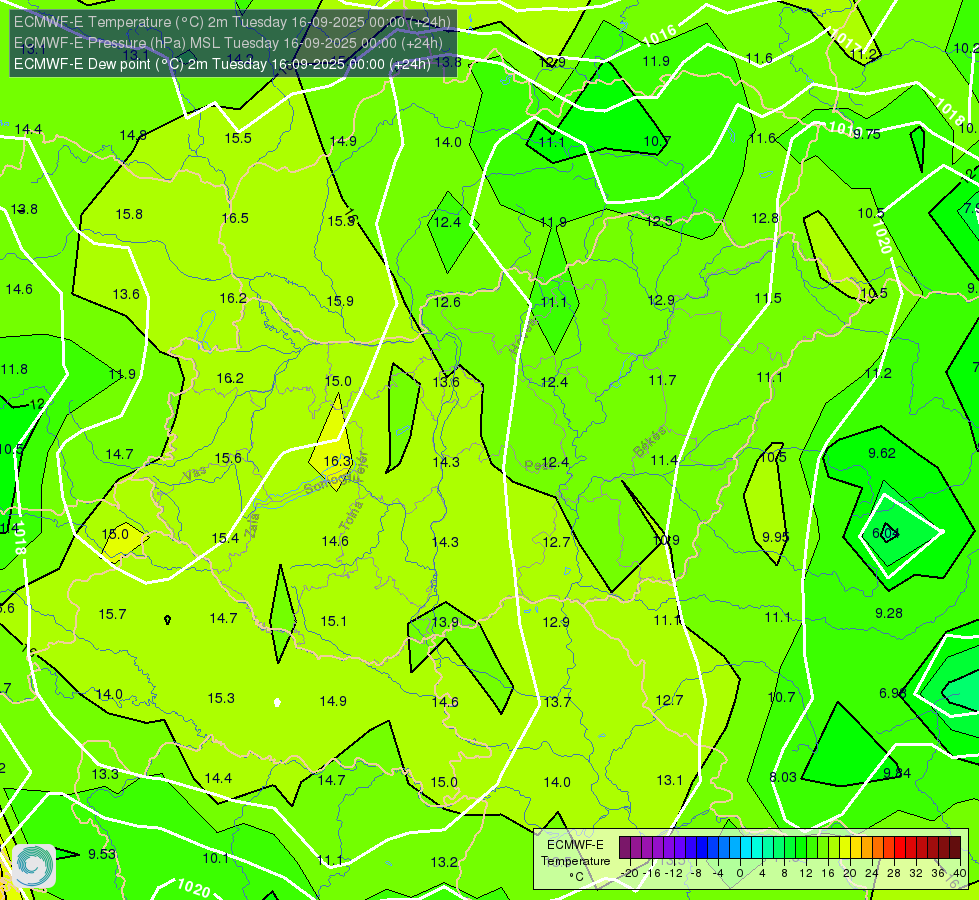Screen dimensions: 979x900
Task: Click the 13.7 temperature value
Action: (x=557, y=702)
